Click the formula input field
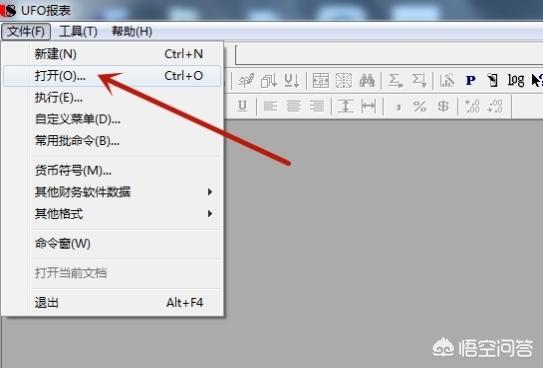This screenshot has height=368, width=543. pos(389,54)
